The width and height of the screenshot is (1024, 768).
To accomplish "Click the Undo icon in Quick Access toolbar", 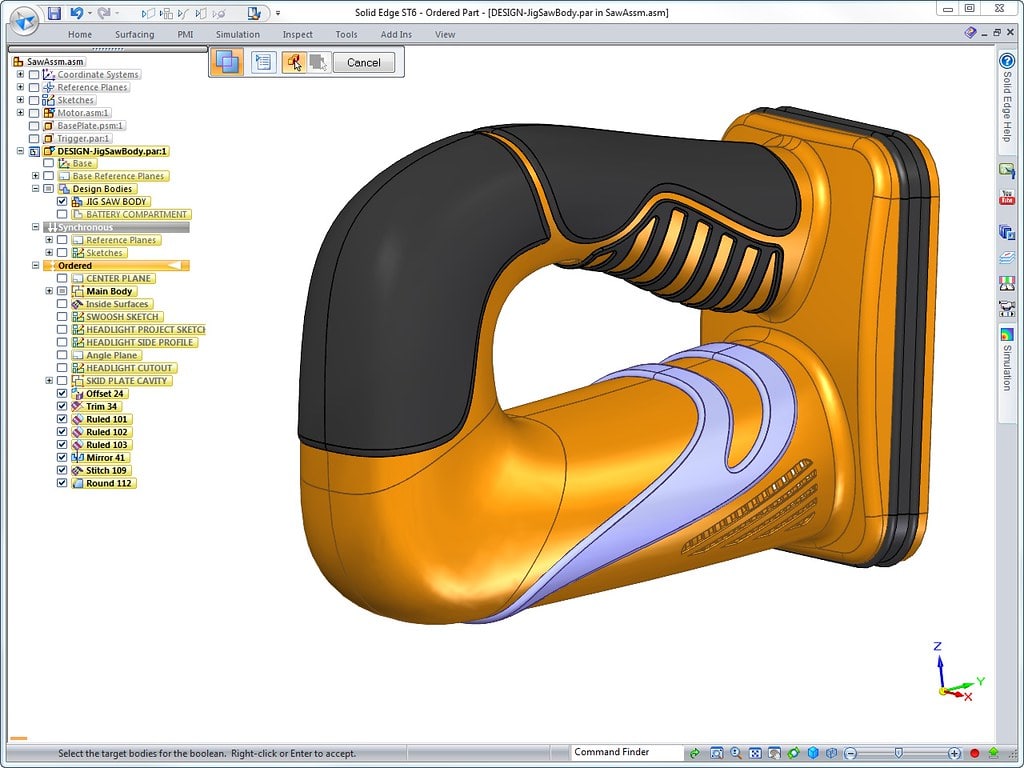I will coord(78,12).
